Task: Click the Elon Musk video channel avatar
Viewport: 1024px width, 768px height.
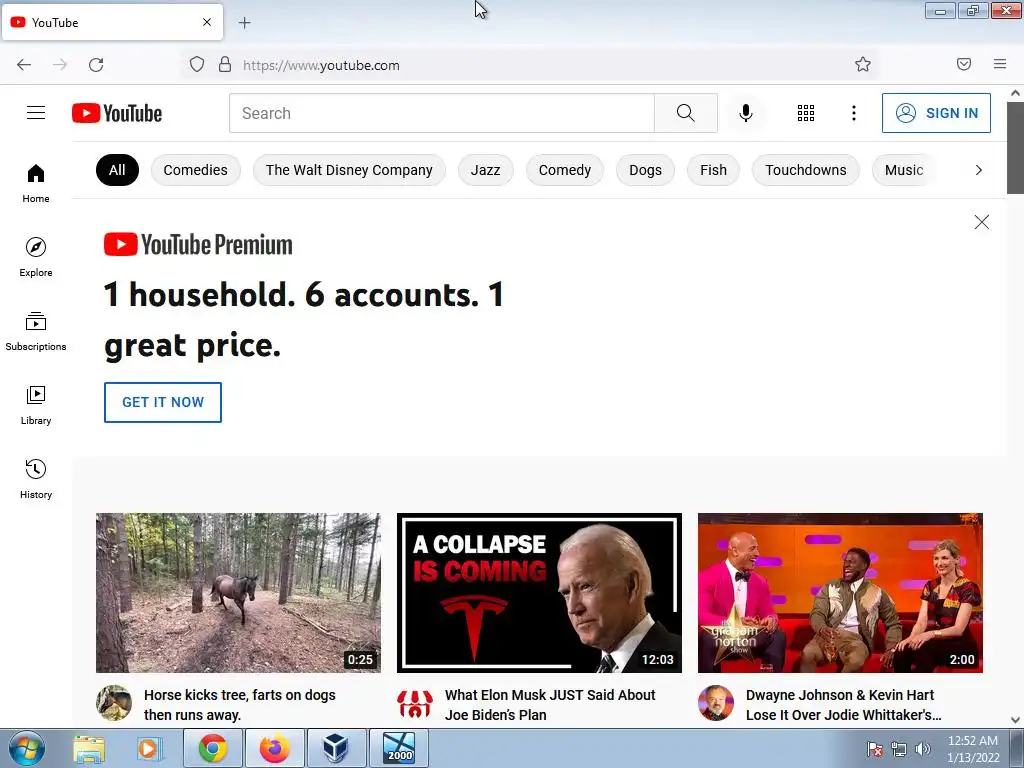Action: click(x=415, y=703)
